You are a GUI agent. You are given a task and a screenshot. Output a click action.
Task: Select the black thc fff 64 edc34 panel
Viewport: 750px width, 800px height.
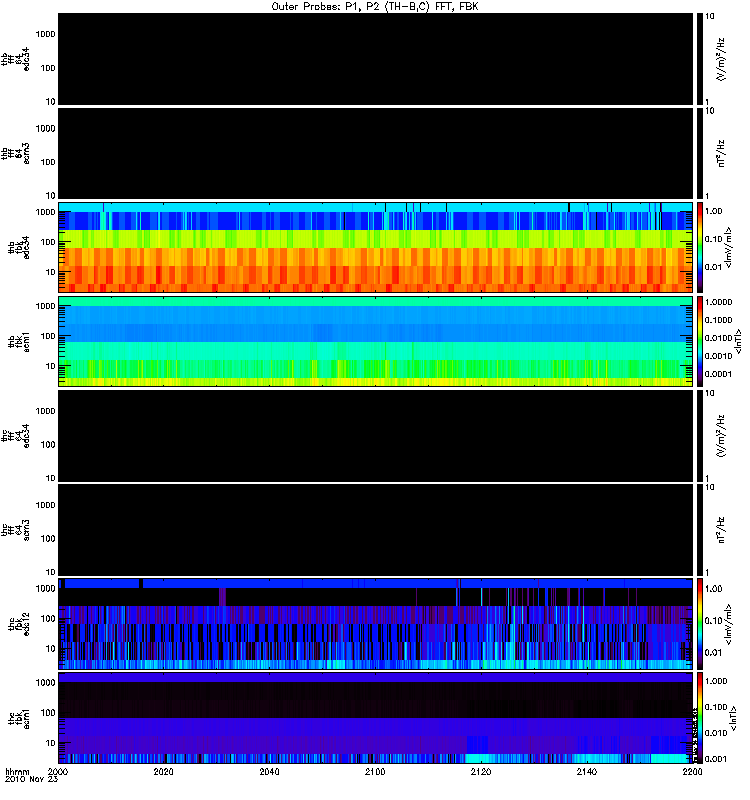376,436
